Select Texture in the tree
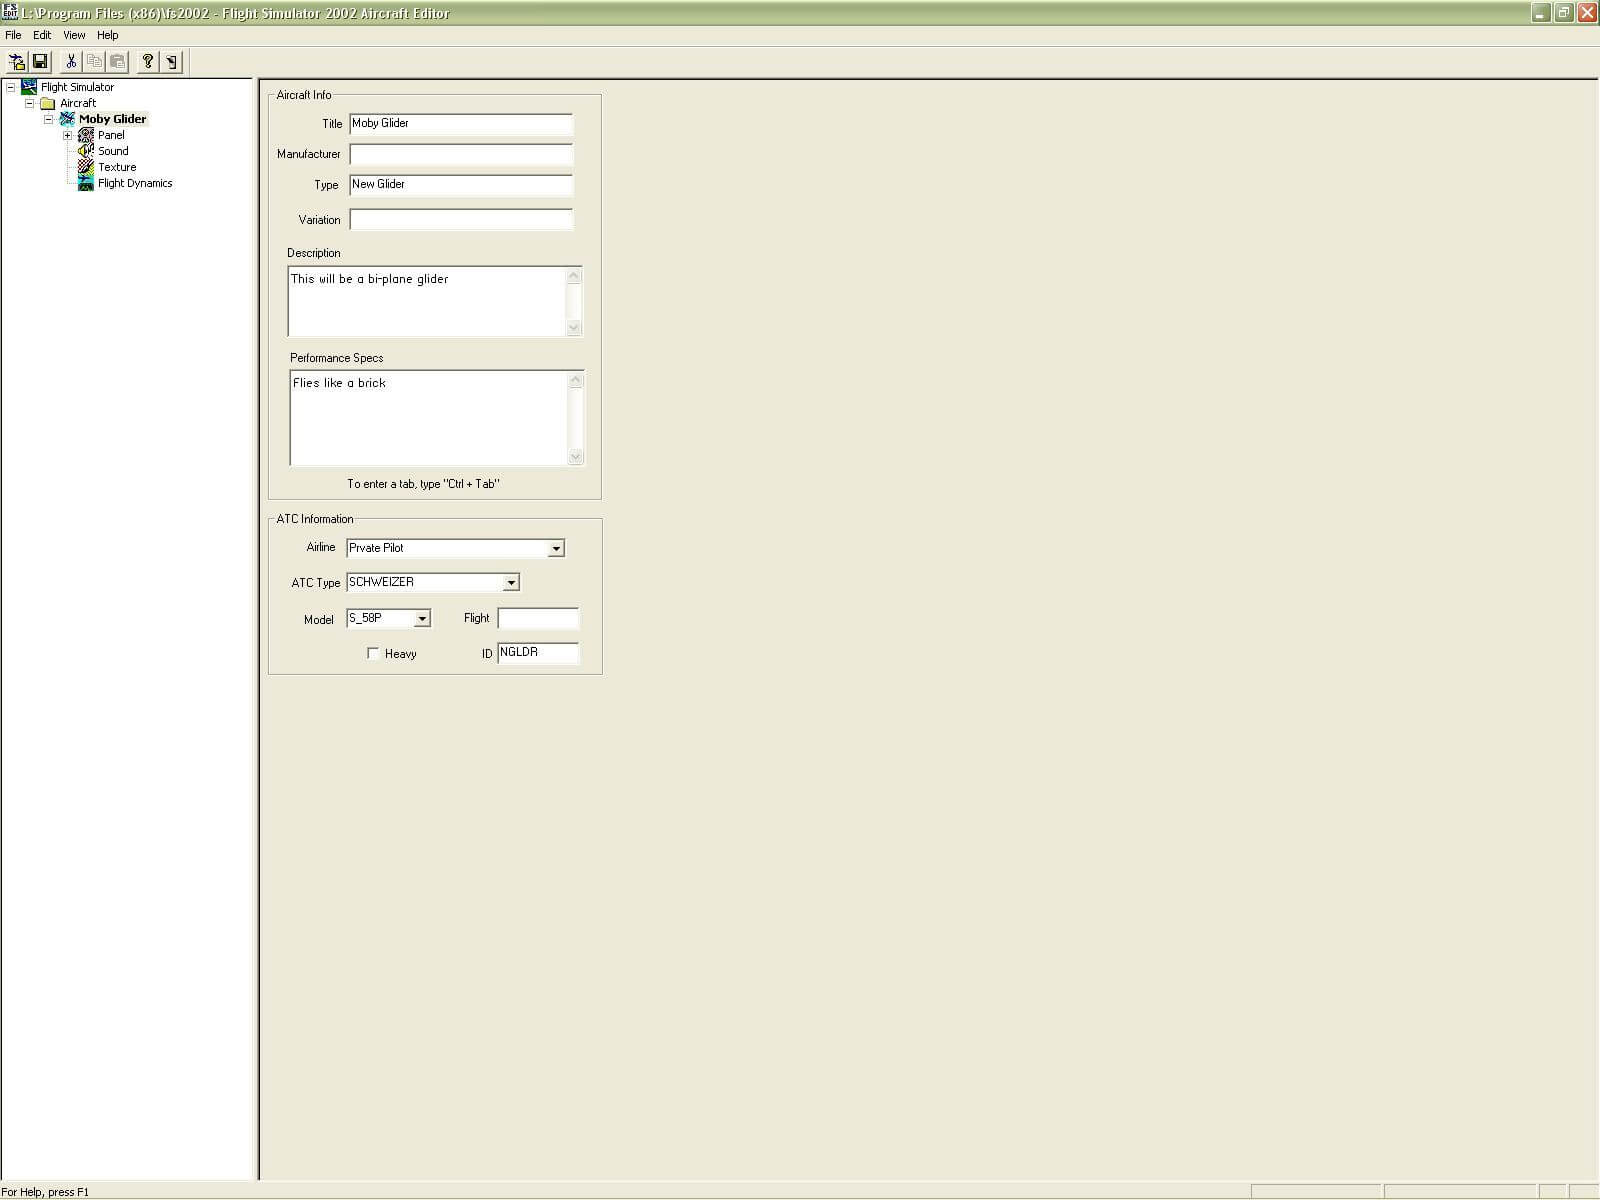The width and height of the screenshot is (1600, 1200). point(117,167)
